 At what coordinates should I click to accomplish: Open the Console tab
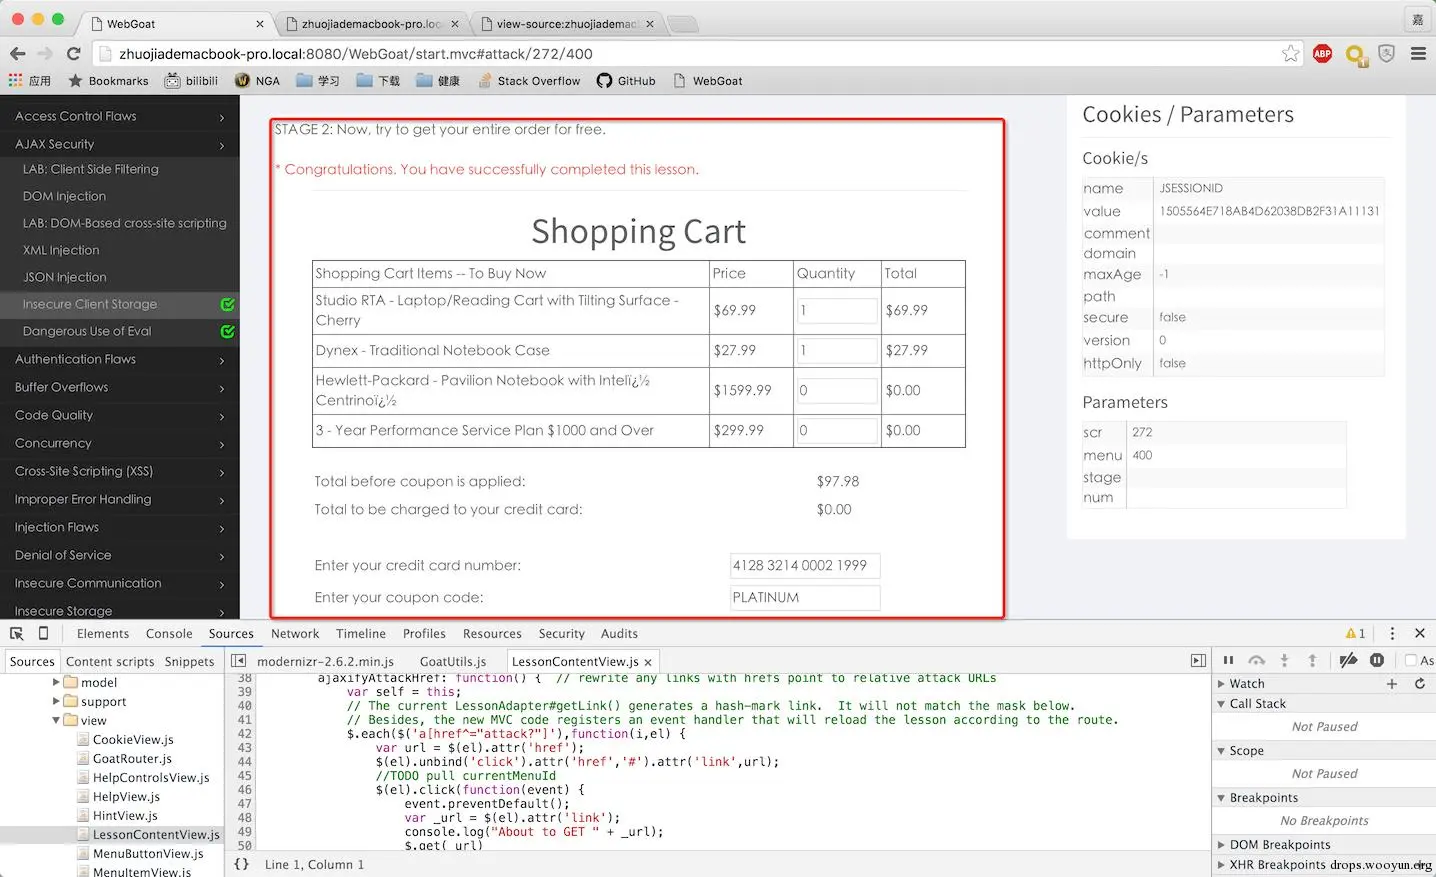[169, 634]
